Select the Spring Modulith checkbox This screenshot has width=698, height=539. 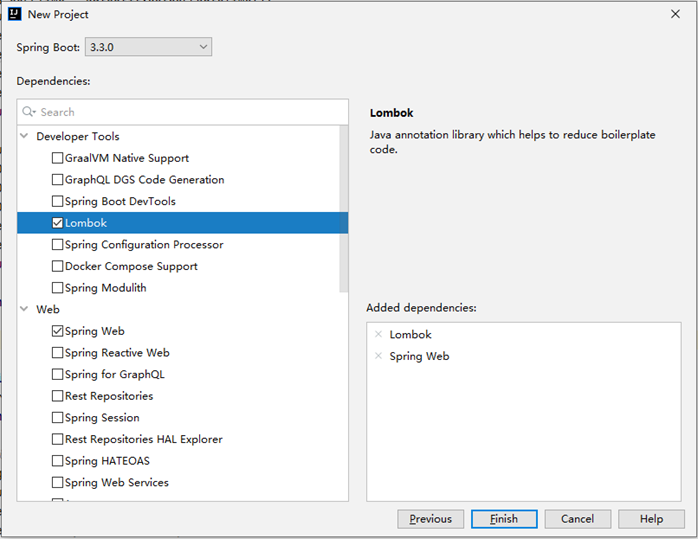pos(57,288)
